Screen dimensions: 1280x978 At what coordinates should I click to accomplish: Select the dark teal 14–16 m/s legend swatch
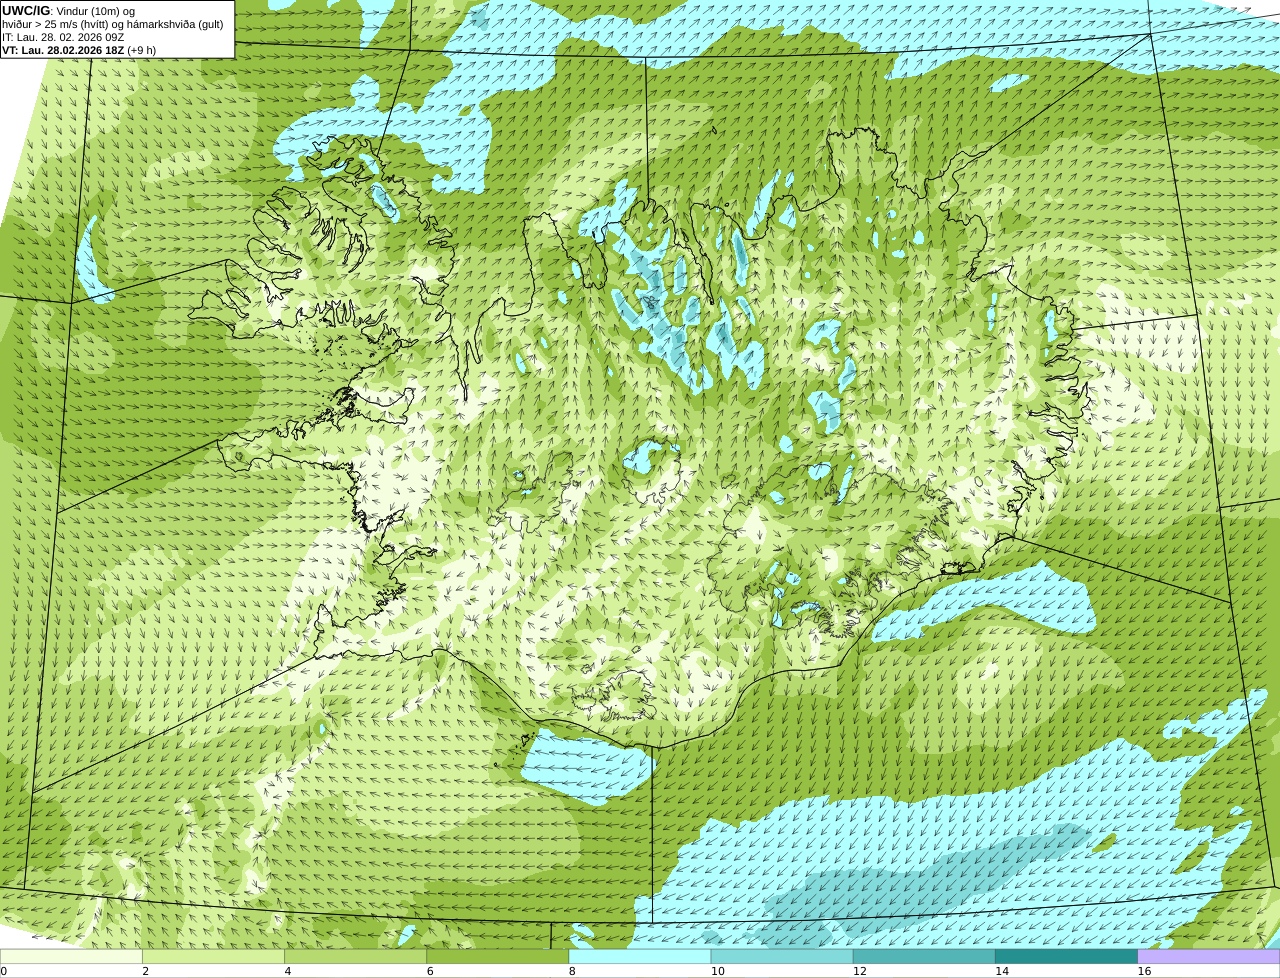[1066, 957]
